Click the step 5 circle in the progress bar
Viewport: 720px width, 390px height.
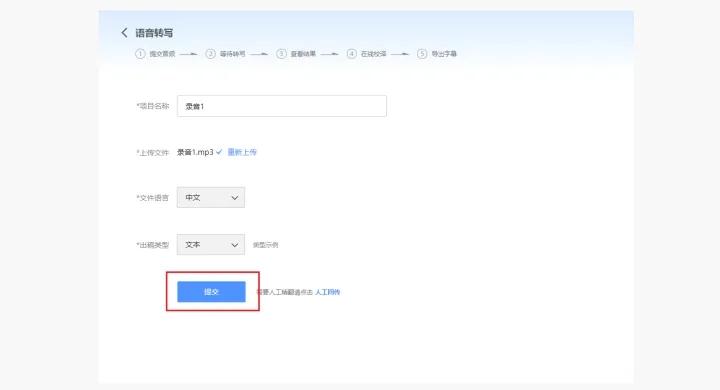(x=422, y=54)
